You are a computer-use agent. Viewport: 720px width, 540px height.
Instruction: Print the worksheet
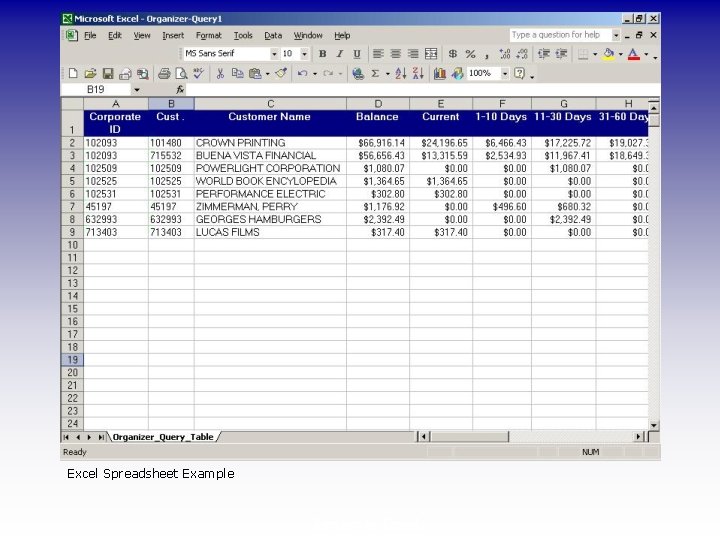(x=164, y=73)
